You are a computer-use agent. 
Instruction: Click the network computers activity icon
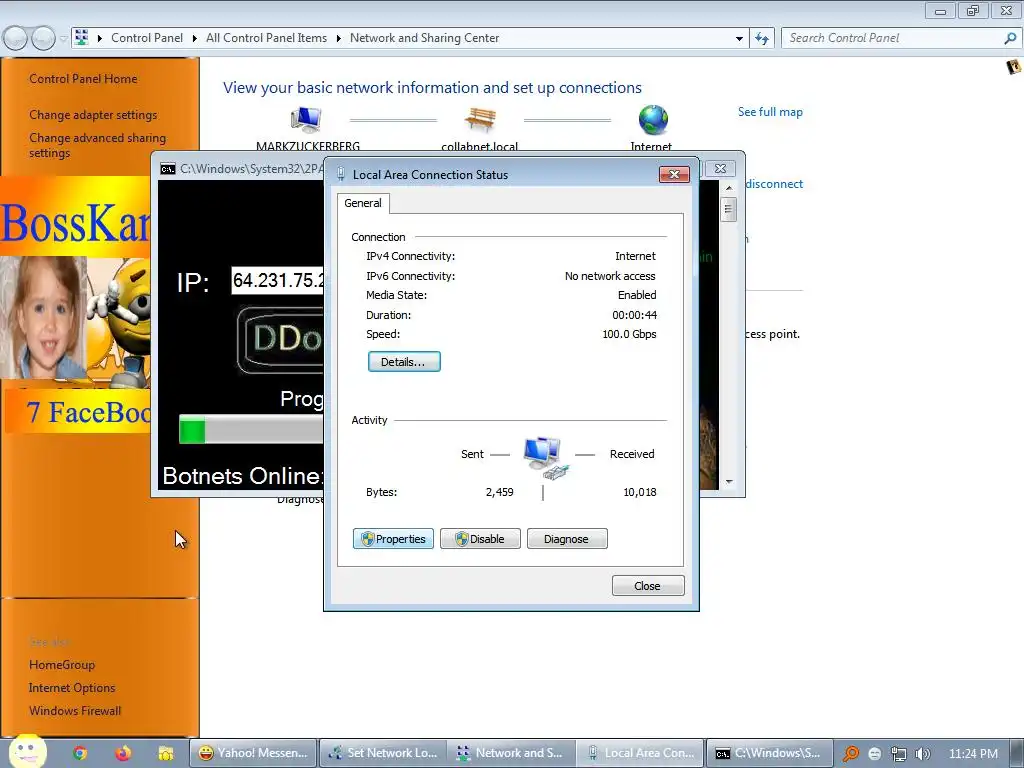point(545,458)
